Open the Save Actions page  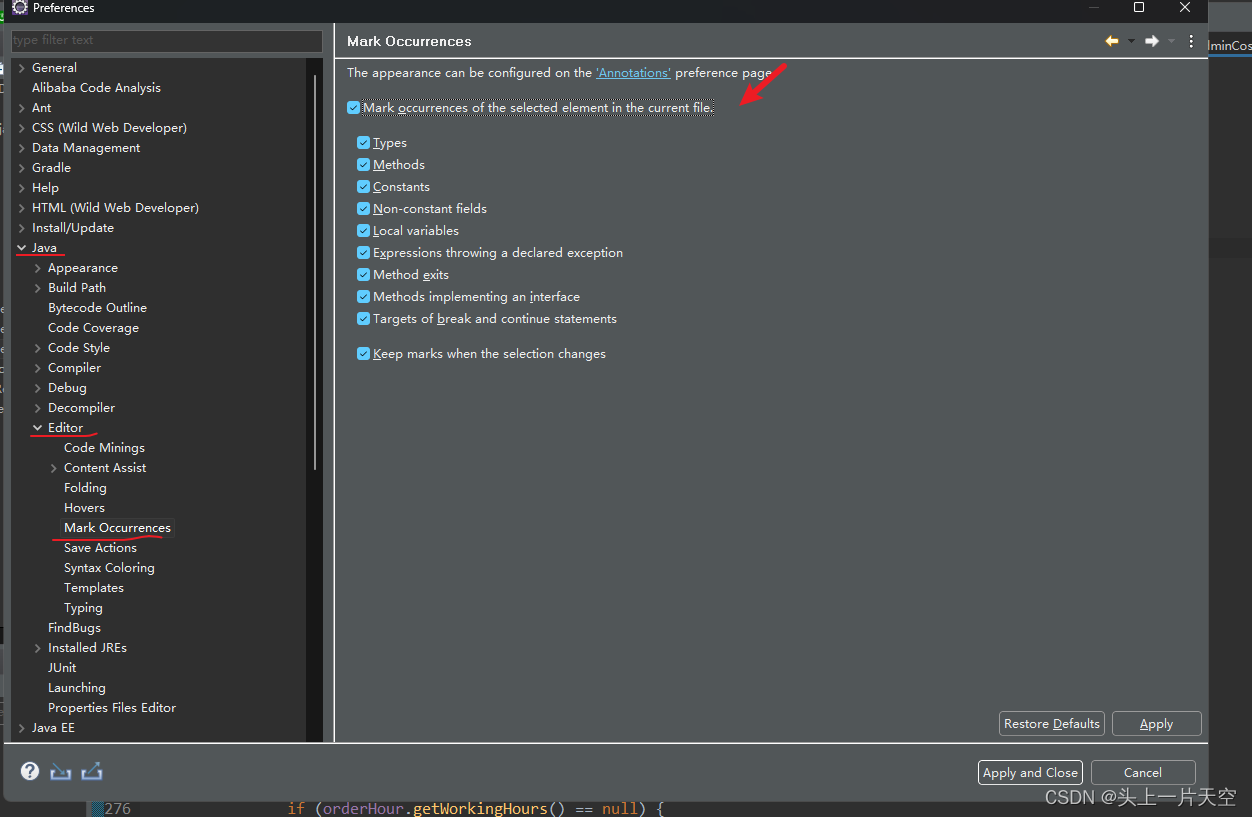point(100,548)
